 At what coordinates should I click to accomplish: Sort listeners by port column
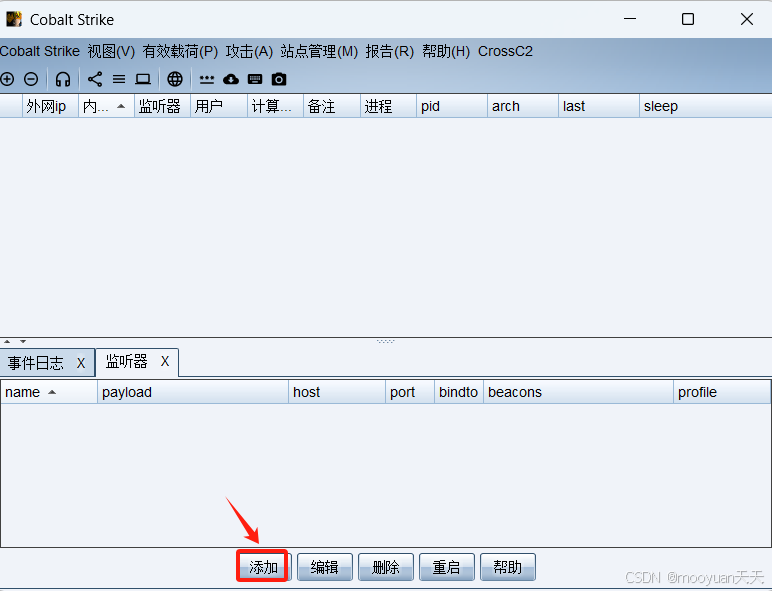tap(410, 392)
